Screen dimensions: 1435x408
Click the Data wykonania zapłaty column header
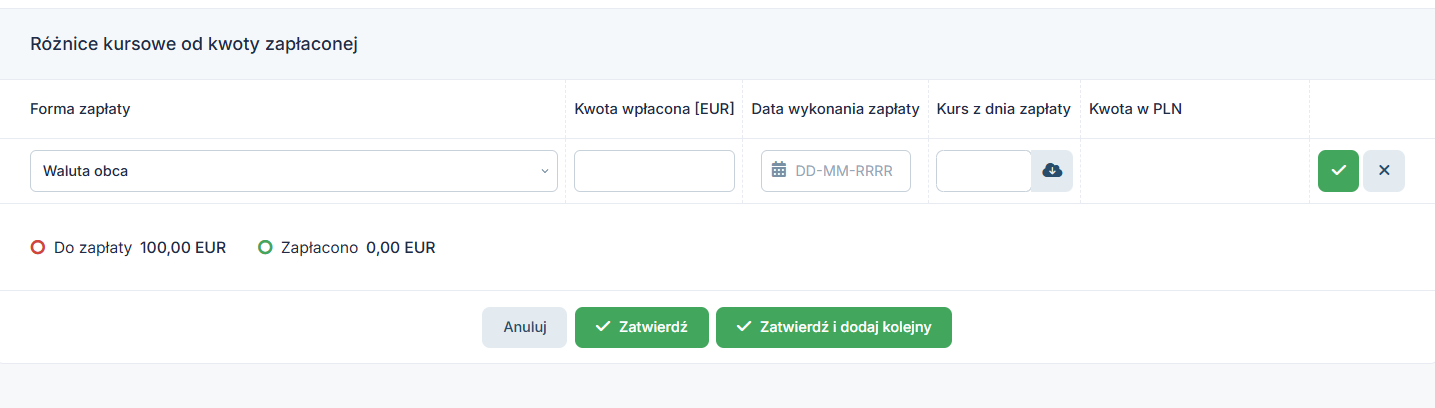pyautogui.click(x=835, y=109)
